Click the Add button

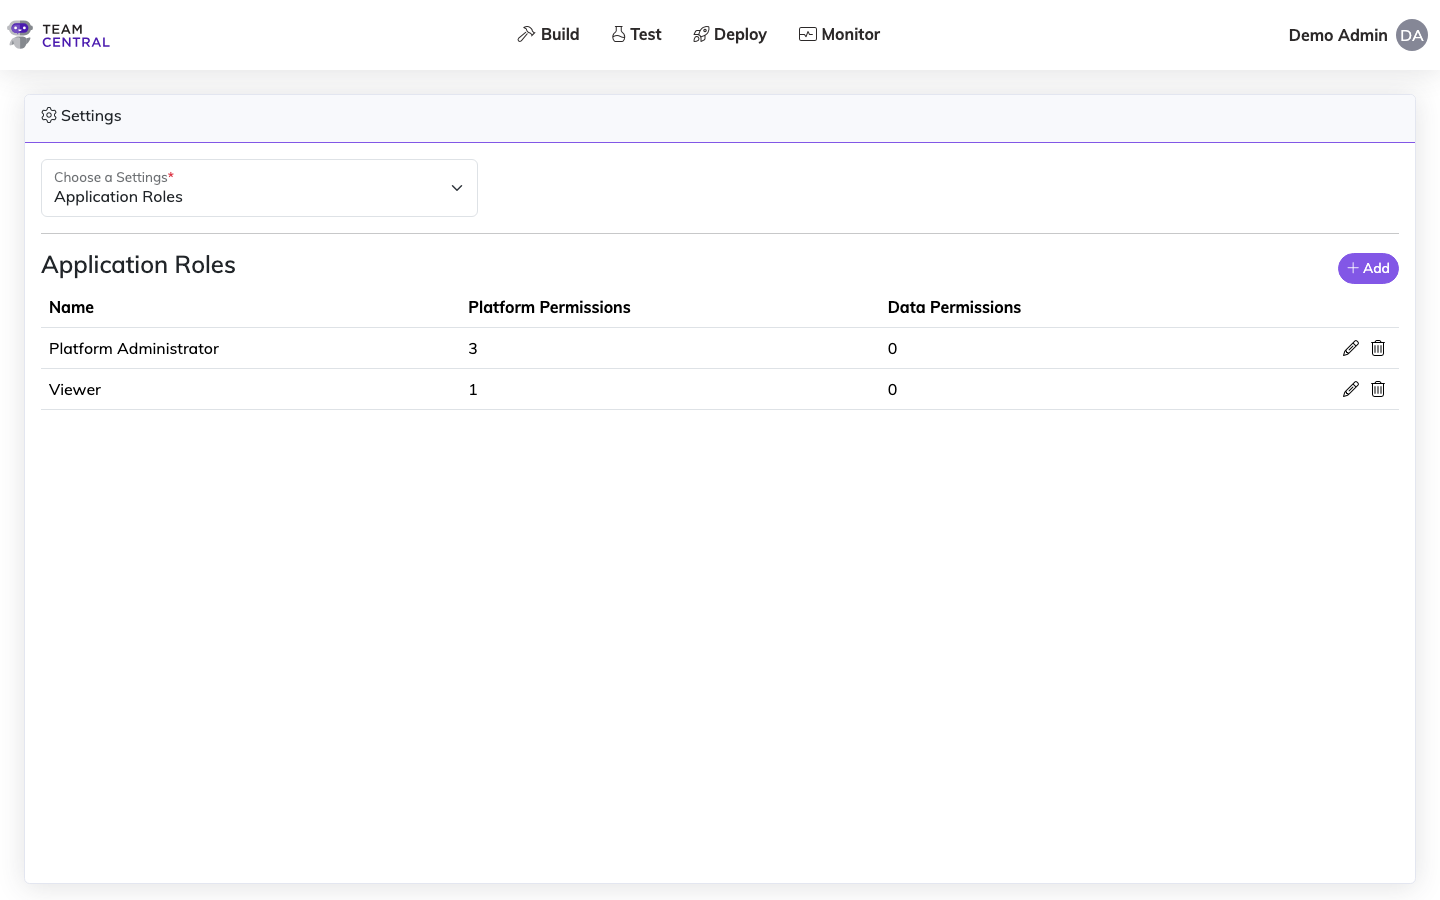[x=1368, y=268]
